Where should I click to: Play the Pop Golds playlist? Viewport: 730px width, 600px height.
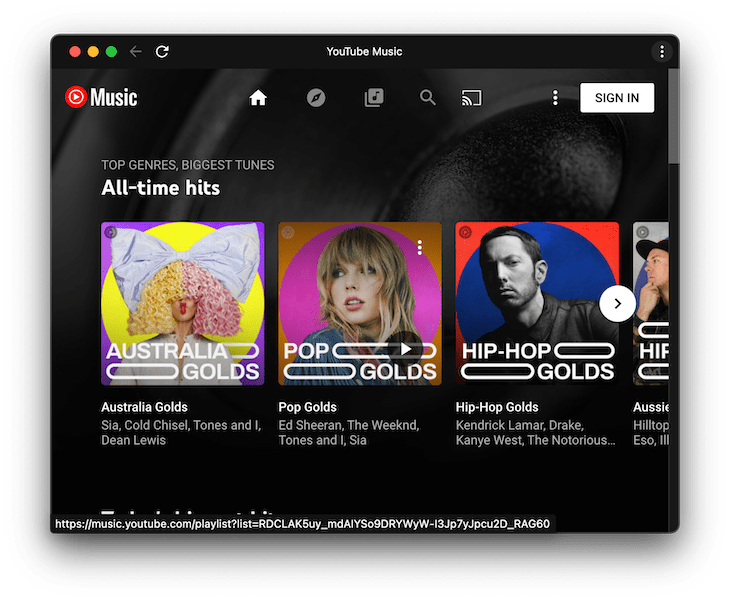405,348
